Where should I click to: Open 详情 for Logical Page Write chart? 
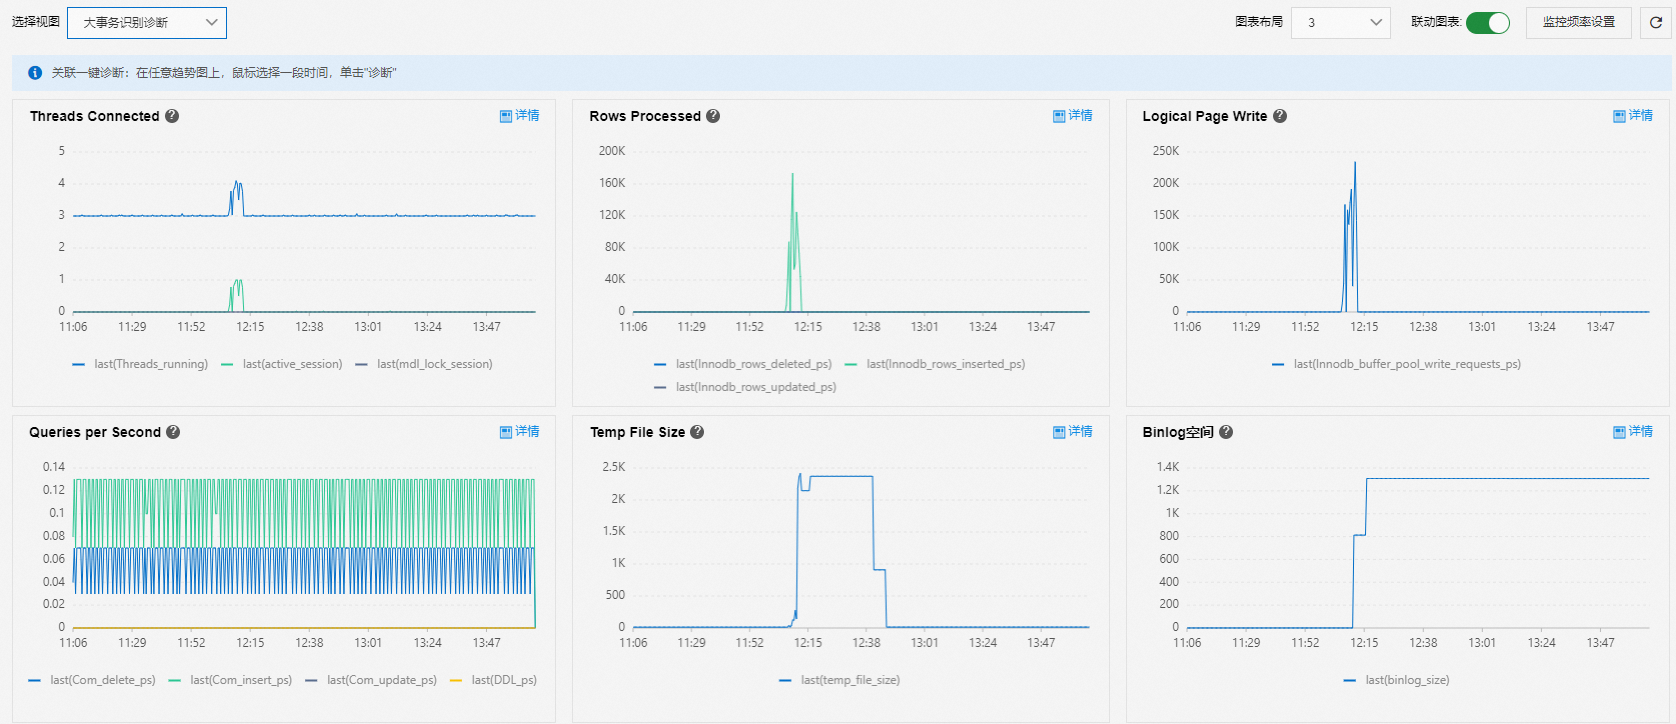(1633, 116)
